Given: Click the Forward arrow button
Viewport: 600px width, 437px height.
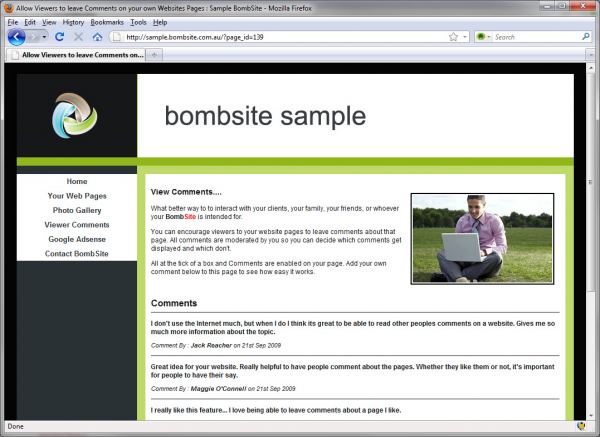Looking at the screenshot, I should pyautogui.click(x=34, y=37).
